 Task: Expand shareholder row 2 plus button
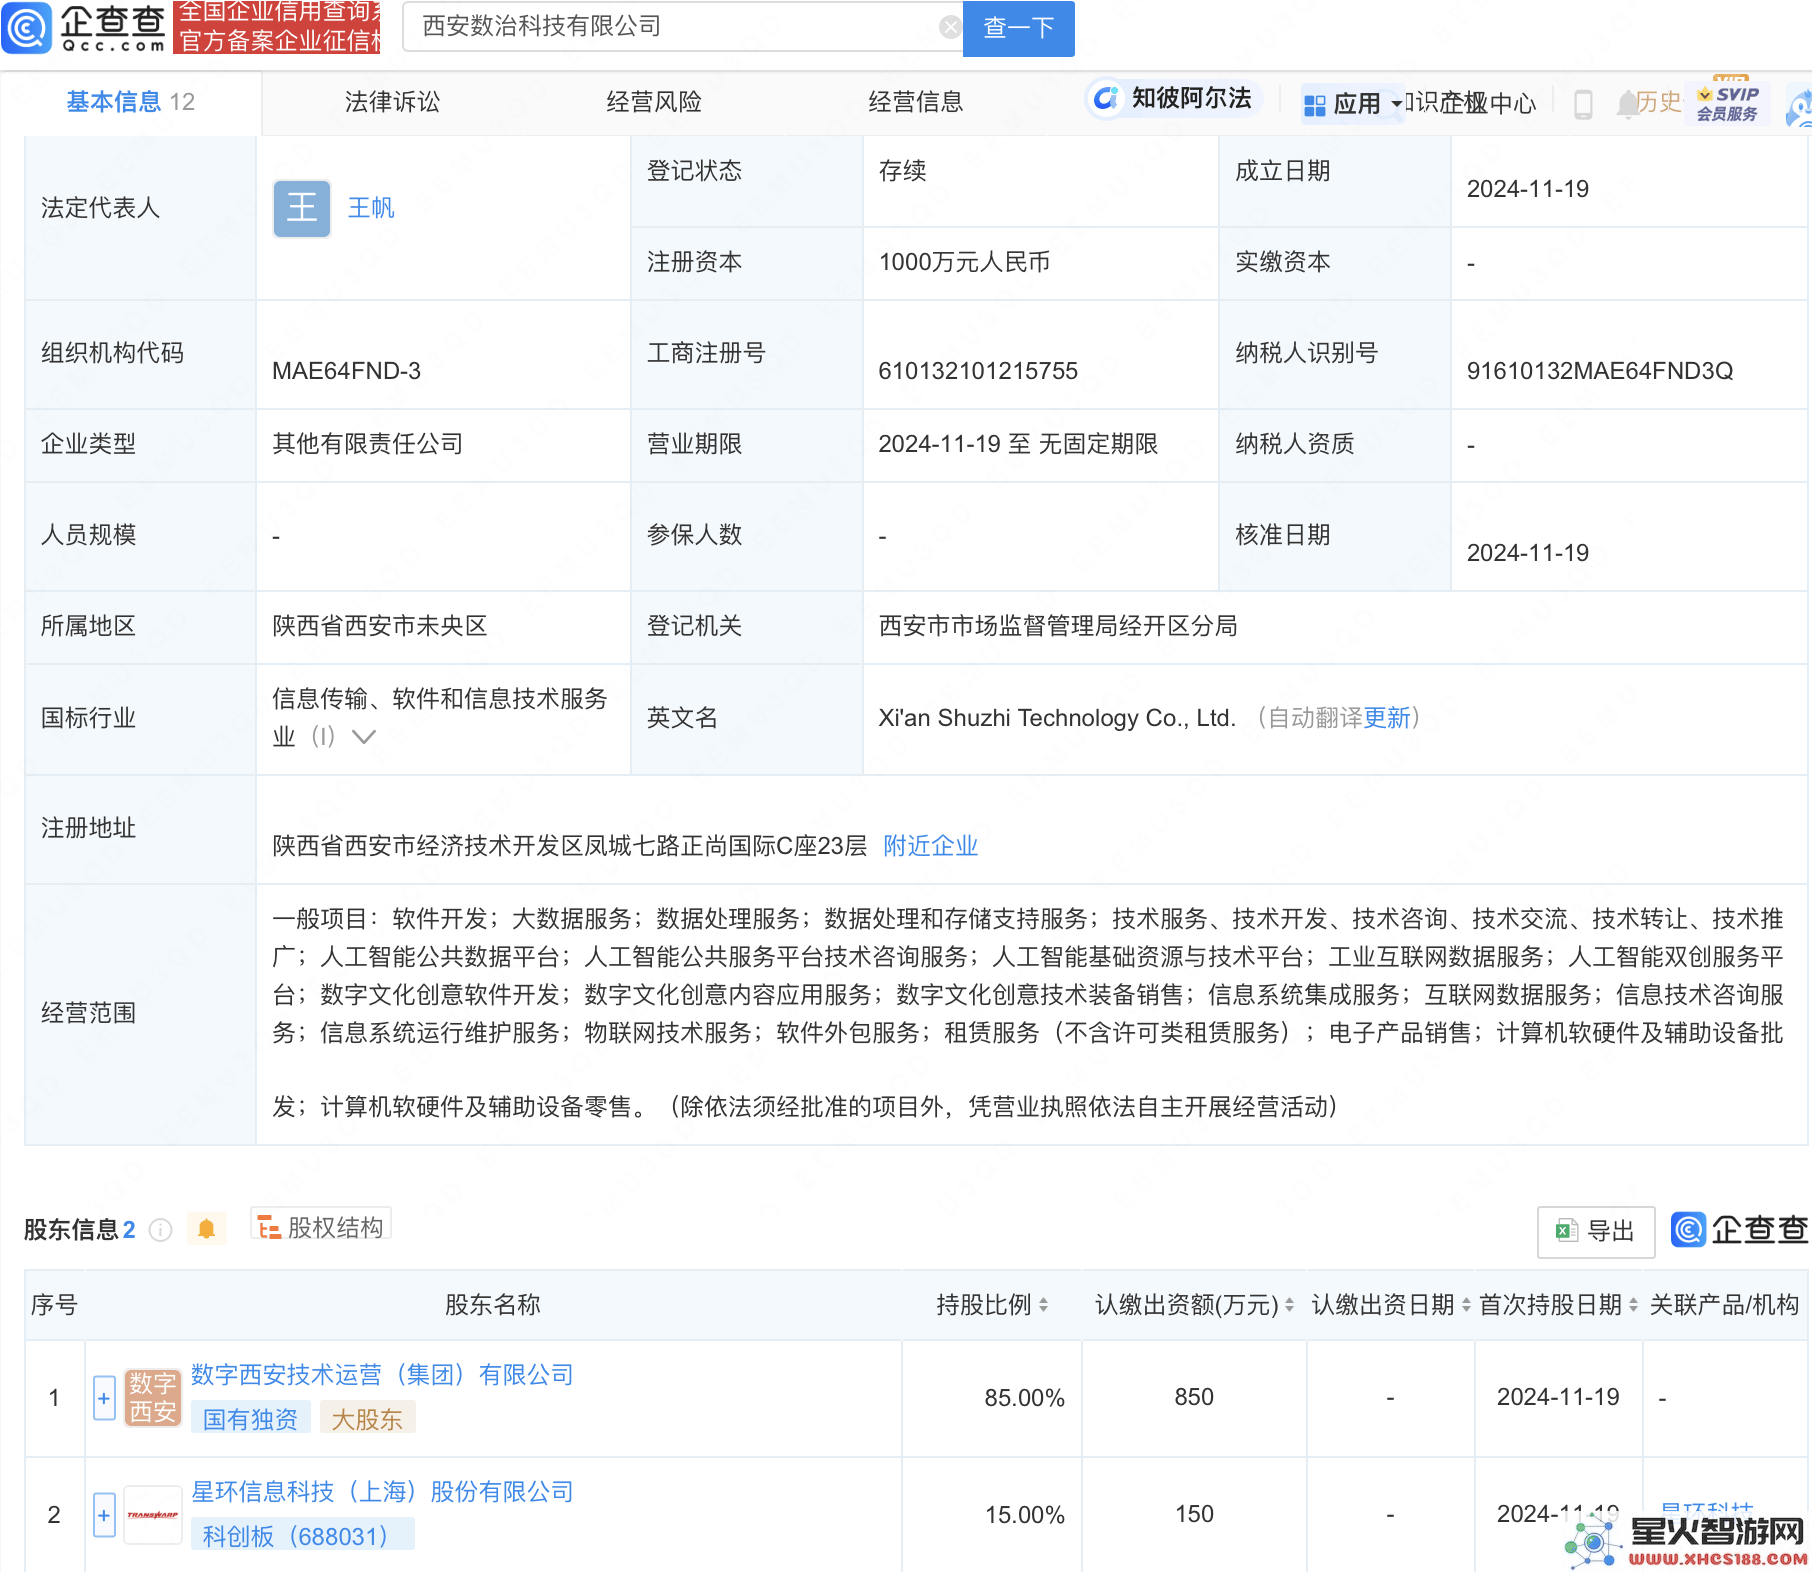[x=104, y=1515]
